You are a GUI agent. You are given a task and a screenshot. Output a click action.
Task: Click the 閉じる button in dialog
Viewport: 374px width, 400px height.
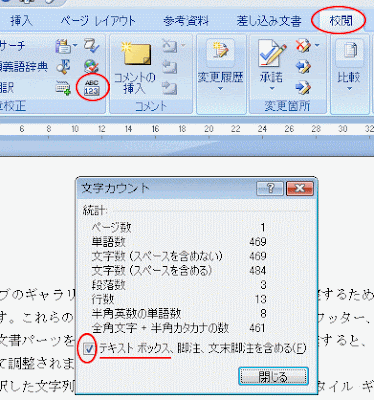(x=273, y=377)
